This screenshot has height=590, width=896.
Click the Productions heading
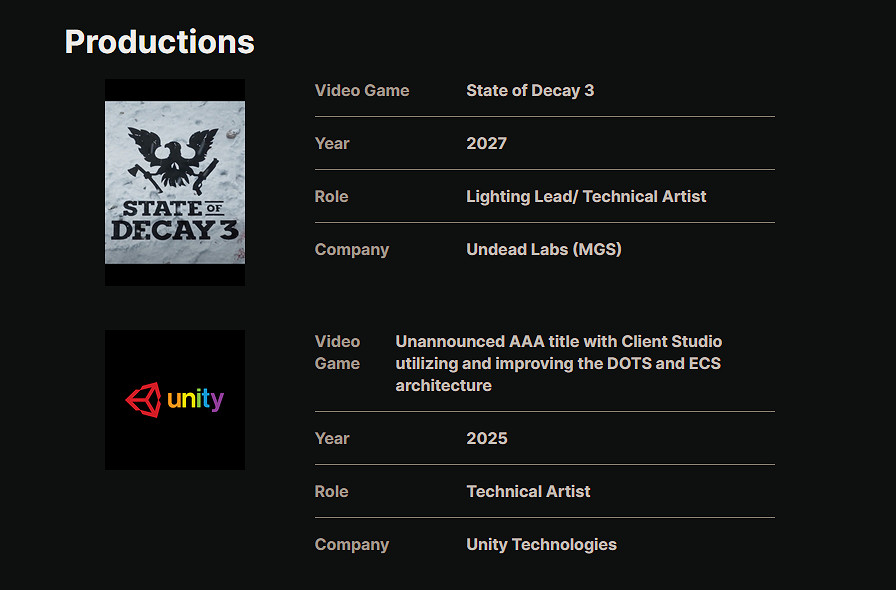(x=159, y=42)
